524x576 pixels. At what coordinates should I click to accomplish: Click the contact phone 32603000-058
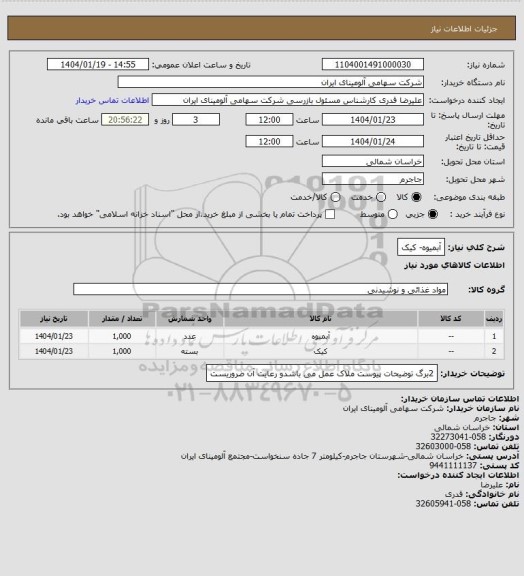click(x=443, y=446)
